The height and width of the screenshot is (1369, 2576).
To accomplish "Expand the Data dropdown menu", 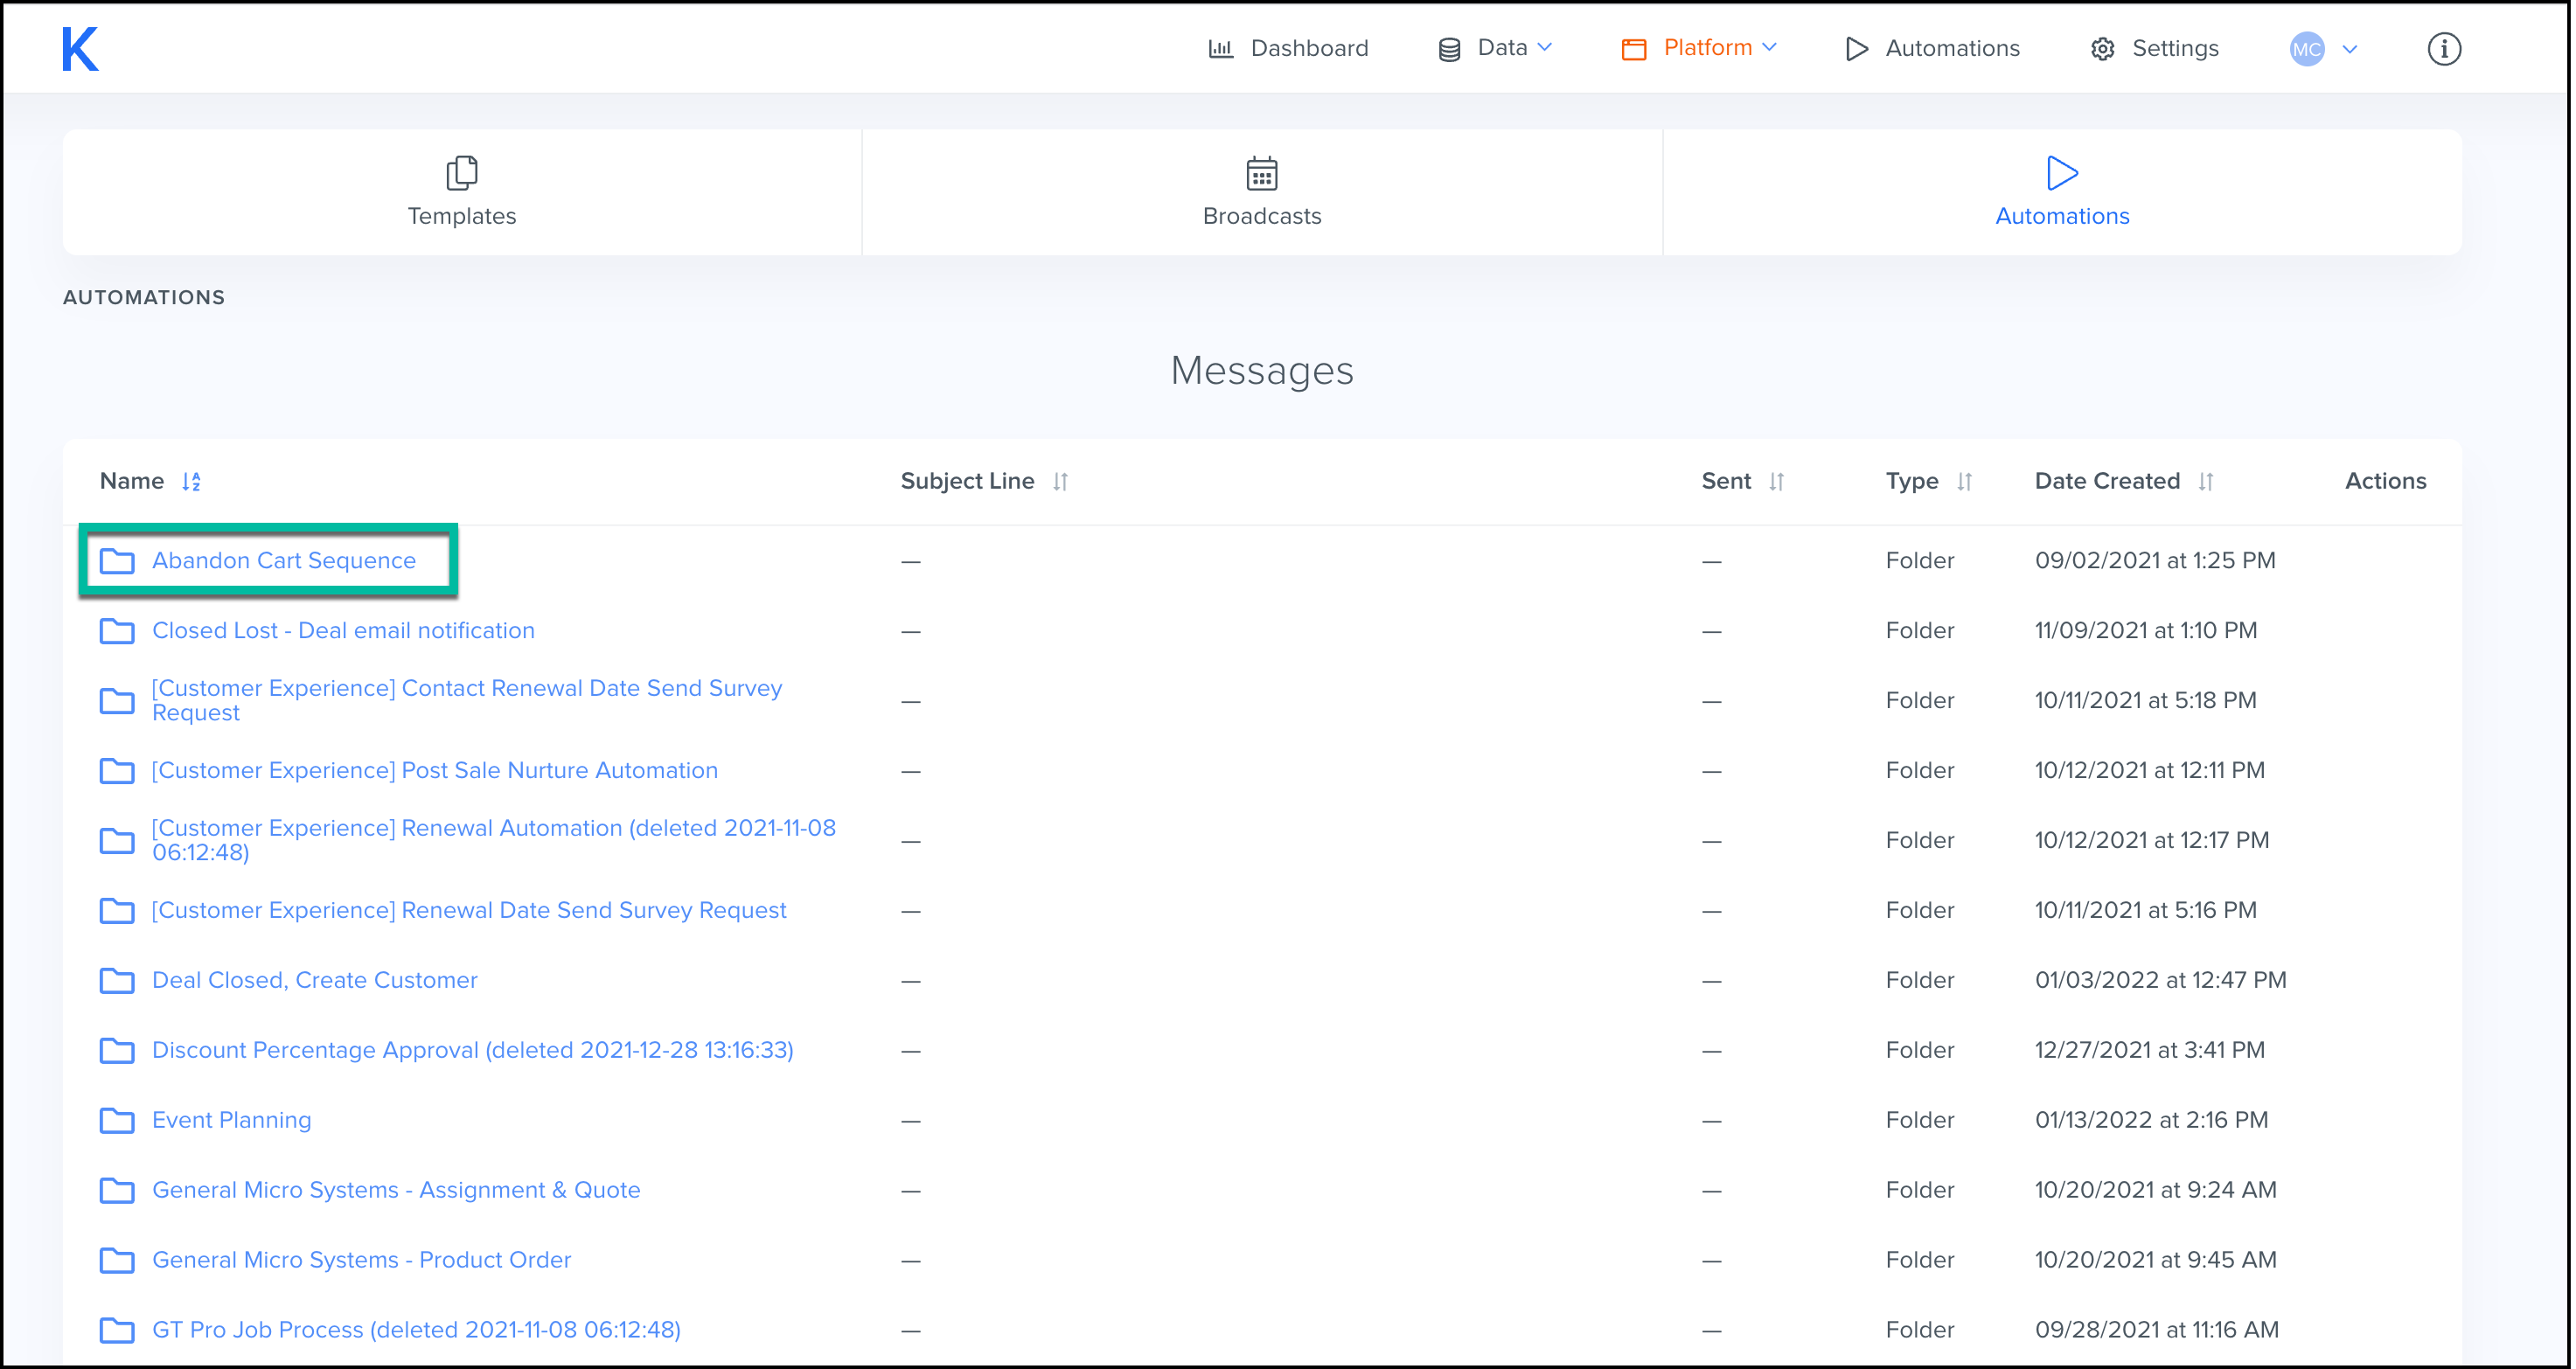I will (1494, 48).
